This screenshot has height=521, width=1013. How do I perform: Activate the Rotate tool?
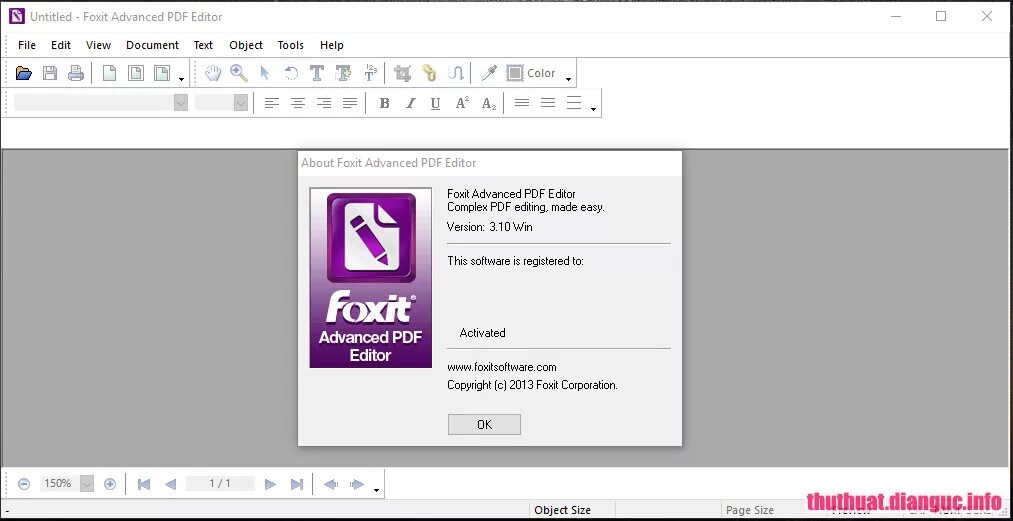[291, 73]
